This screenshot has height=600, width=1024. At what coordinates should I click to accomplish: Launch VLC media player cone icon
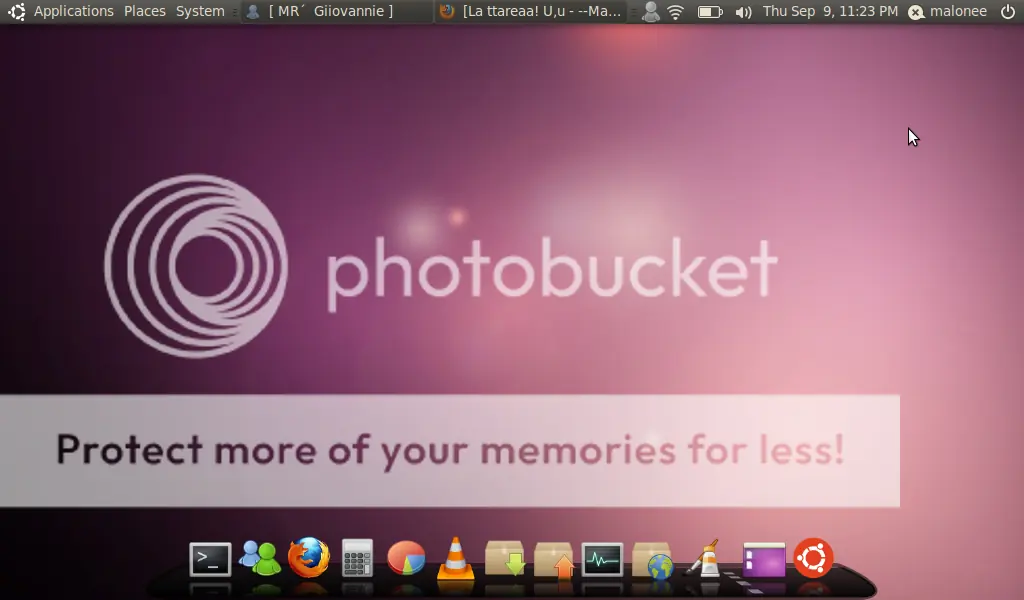[455, 558]
